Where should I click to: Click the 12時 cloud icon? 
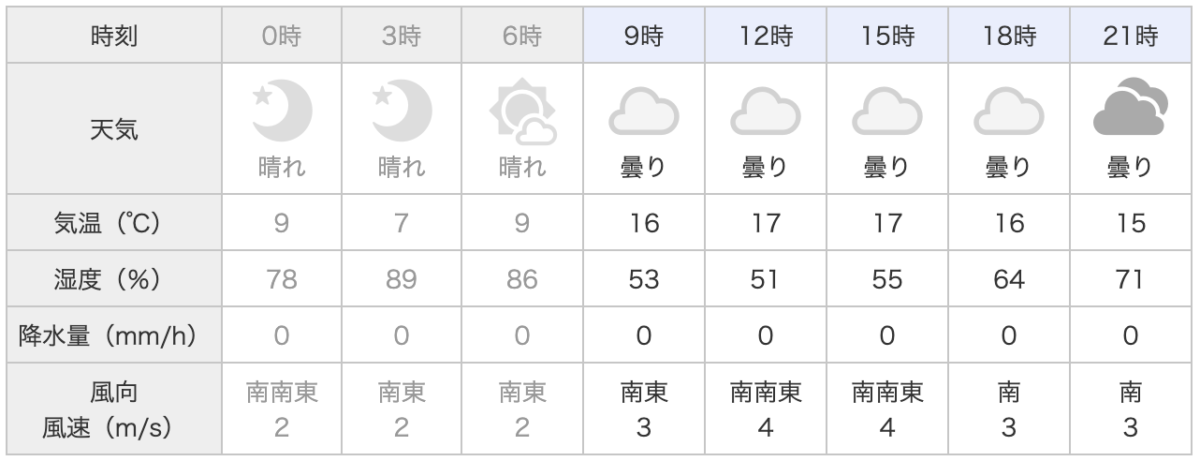click(x=765, y=111)
